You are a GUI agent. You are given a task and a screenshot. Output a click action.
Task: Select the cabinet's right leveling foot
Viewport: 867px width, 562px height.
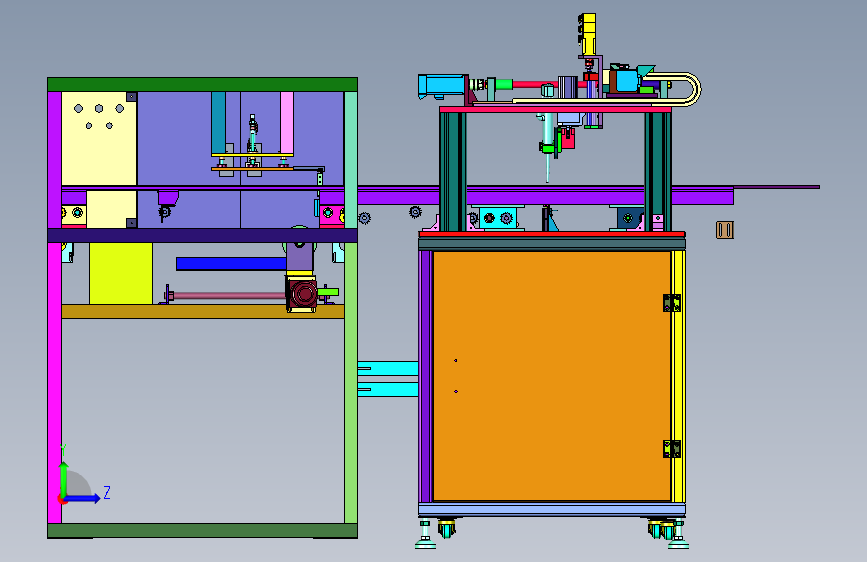(x=678, y=535)
